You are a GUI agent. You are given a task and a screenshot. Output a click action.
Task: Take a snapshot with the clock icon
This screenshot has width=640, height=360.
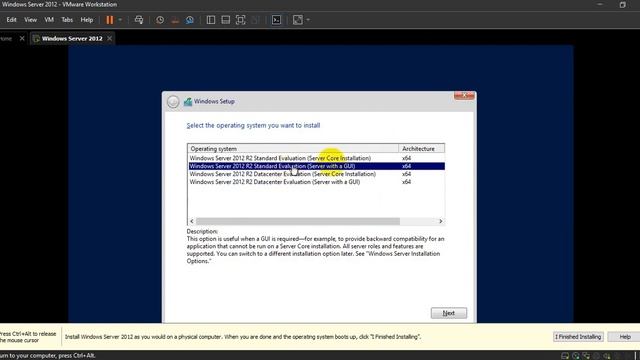[160, 20]
